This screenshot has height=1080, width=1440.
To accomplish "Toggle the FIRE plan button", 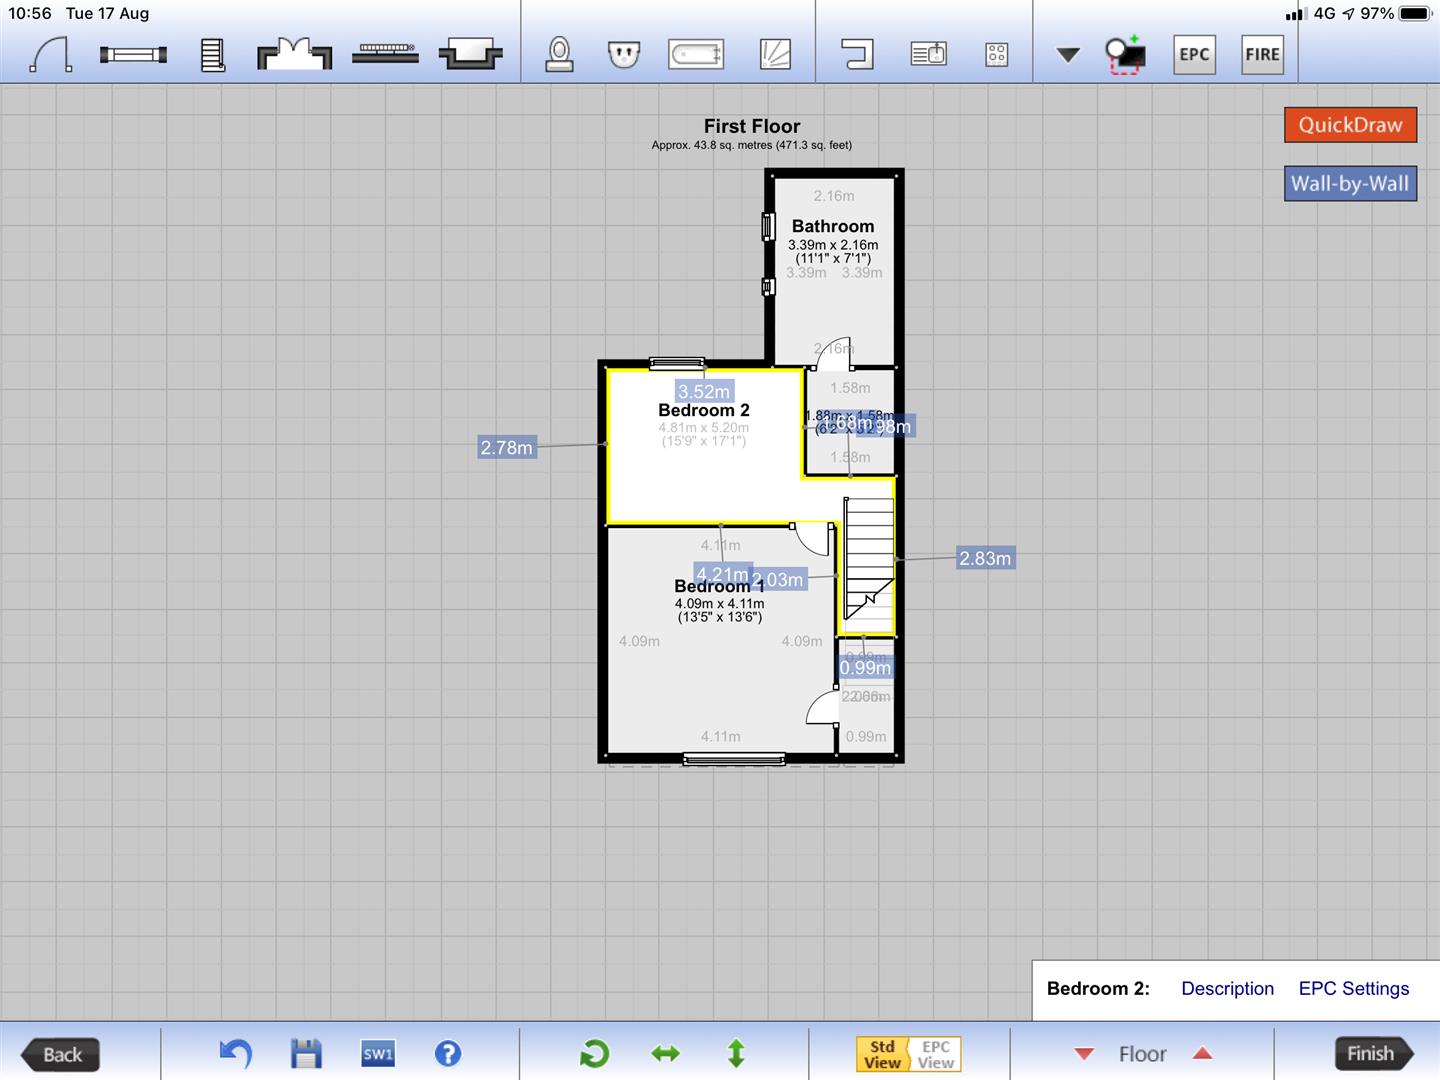I will point(1262,55).
